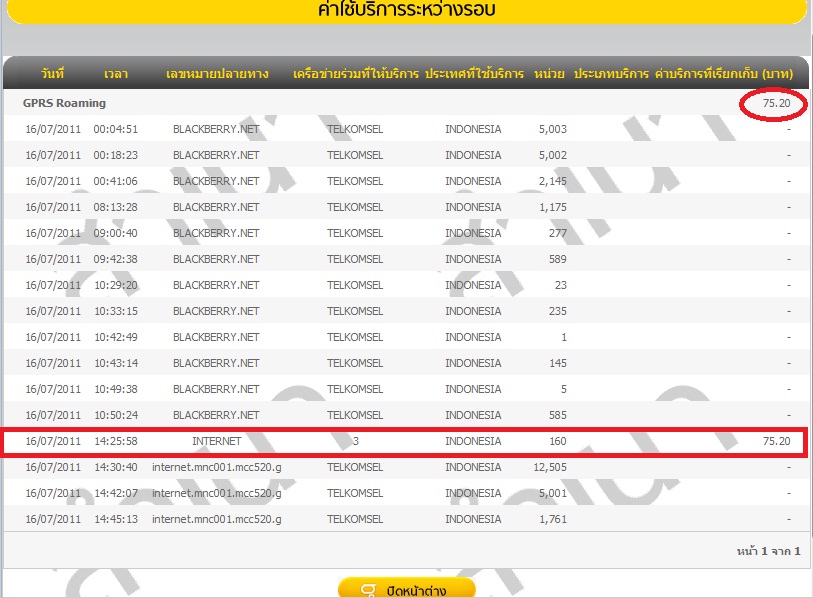813x598 pixels.
Task: Click TELKOMSEL in the 08:13:28 row
Action: click(x=355, y=207)
